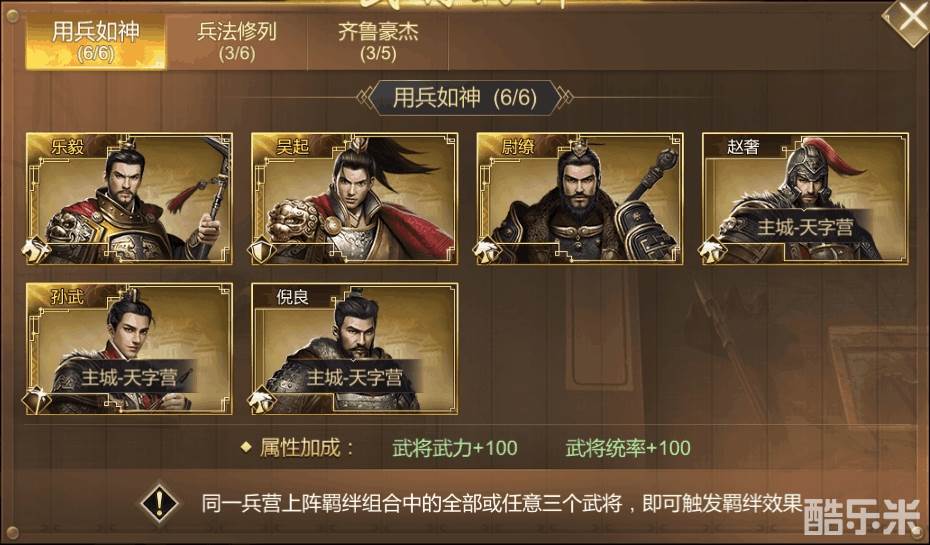Click troop type icon on 乐毅 card
This screenshot has height=545, width=930.
point(36,251)
